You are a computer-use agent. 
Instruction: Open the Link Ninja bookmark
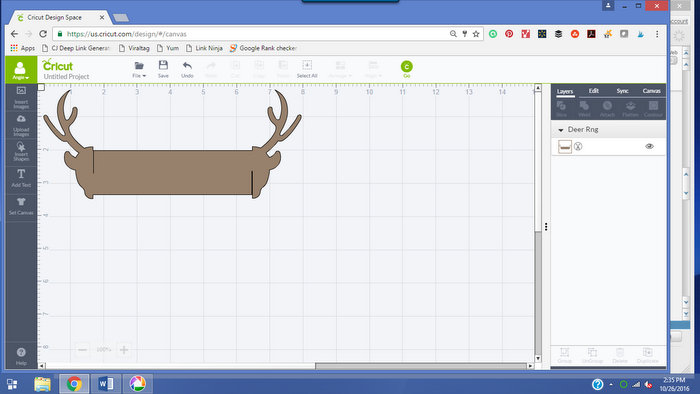(204, 48)
